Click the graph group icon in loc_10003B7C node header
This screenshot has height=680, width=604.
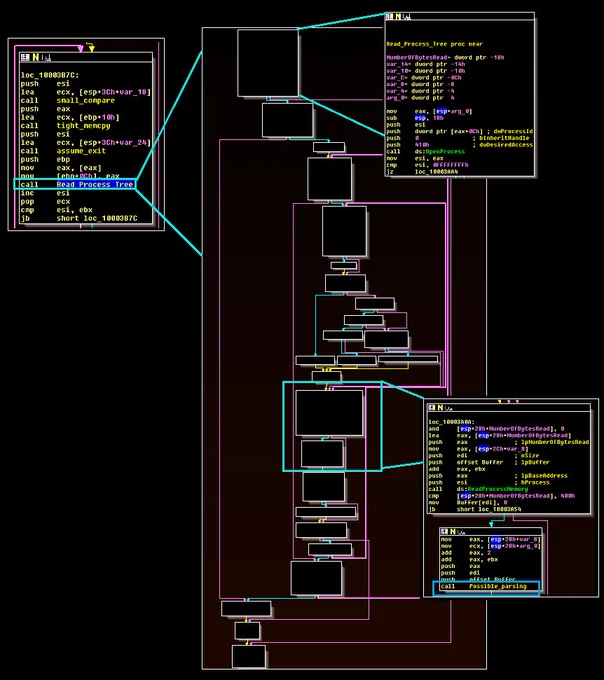click(46, 58)
